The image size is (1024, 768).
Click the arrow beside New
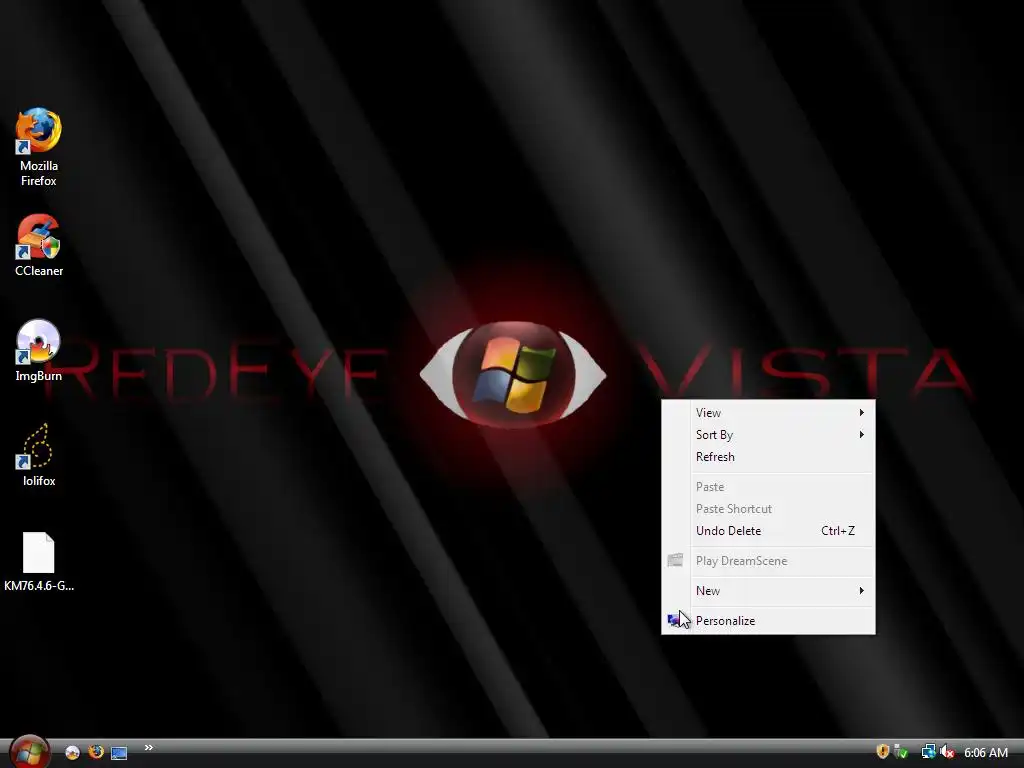pos(862,591)
